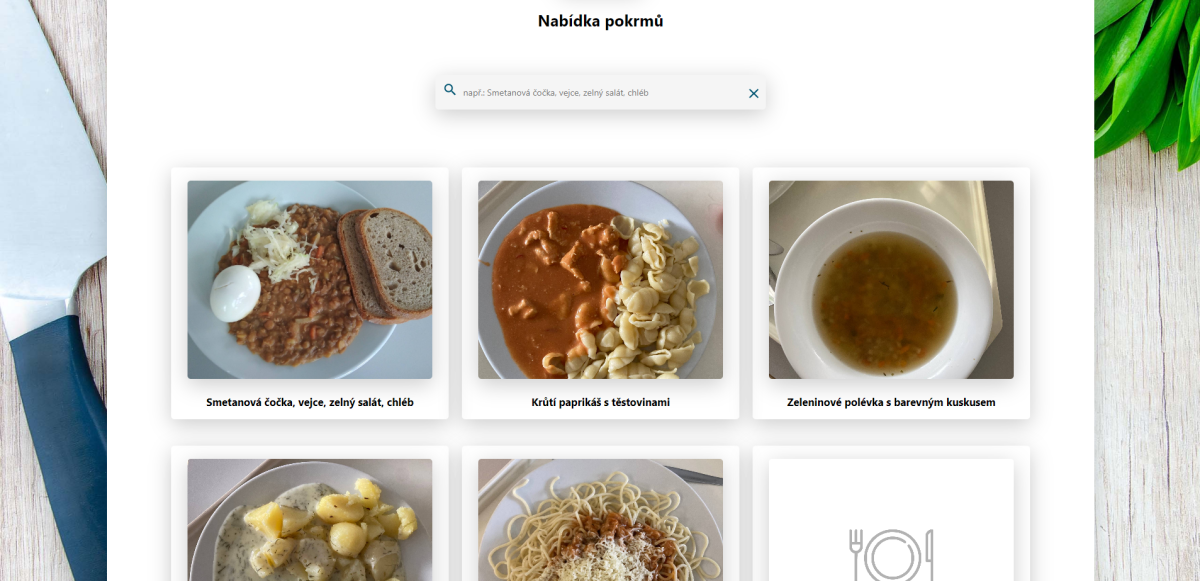Focus the dish search input field
The height and width of the screenshot is (581, 1200).
tap(600, 93)
